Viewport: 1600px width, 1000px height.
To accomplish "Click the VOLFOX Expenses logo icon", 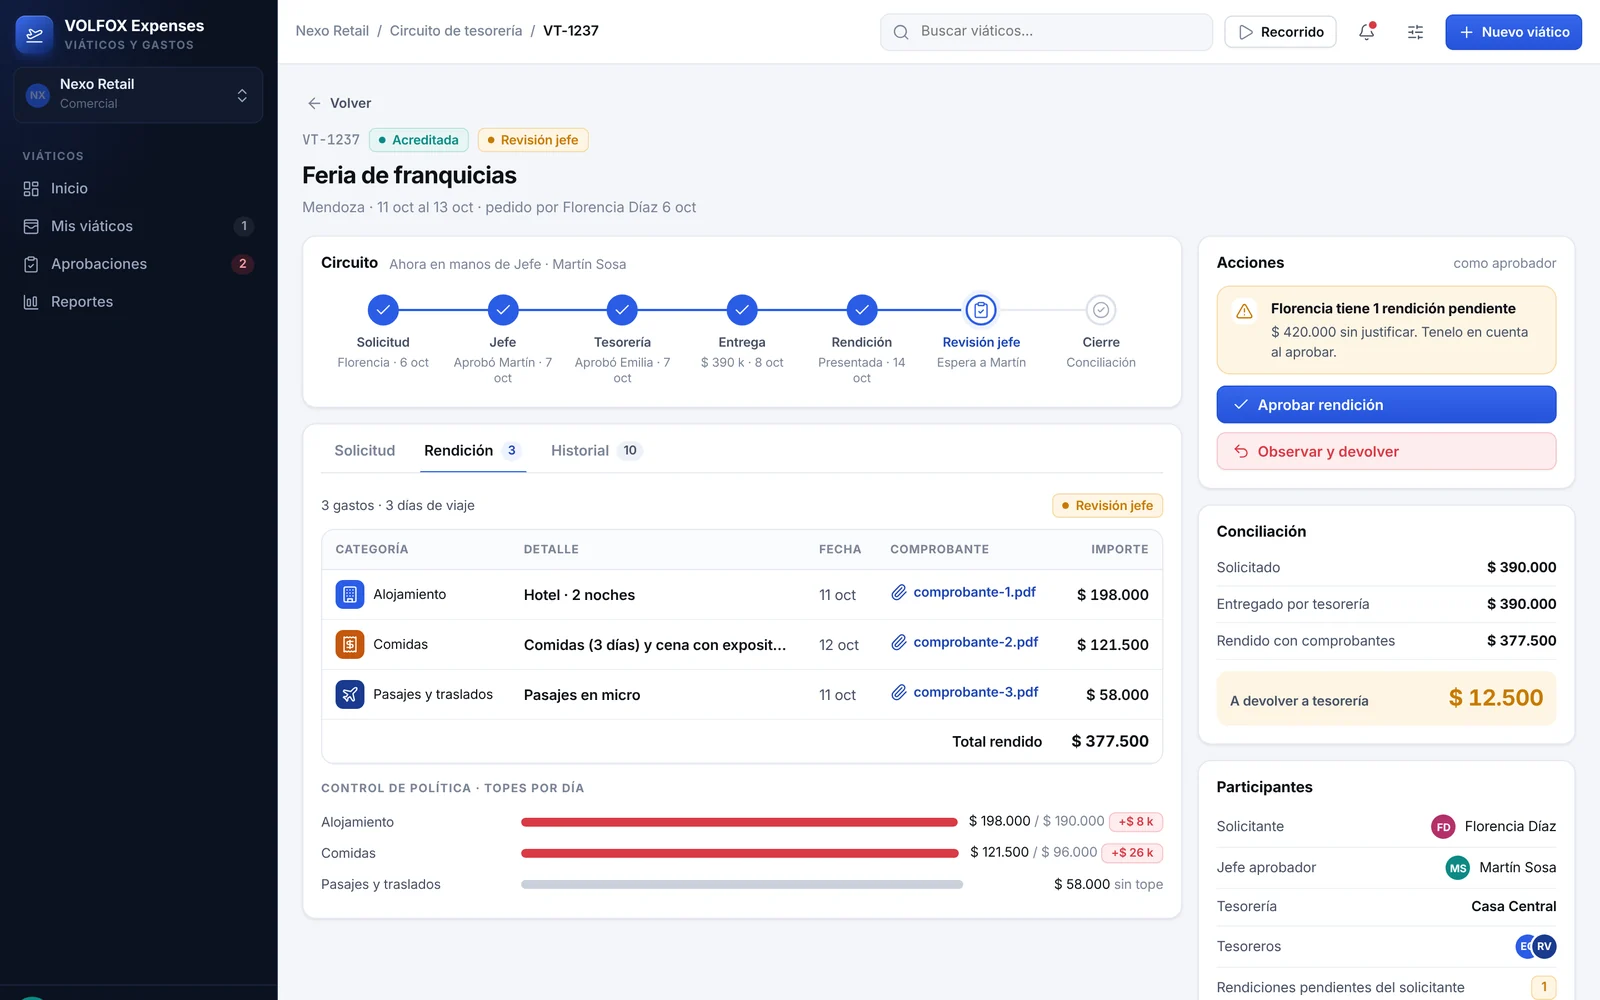I will 35,35.
